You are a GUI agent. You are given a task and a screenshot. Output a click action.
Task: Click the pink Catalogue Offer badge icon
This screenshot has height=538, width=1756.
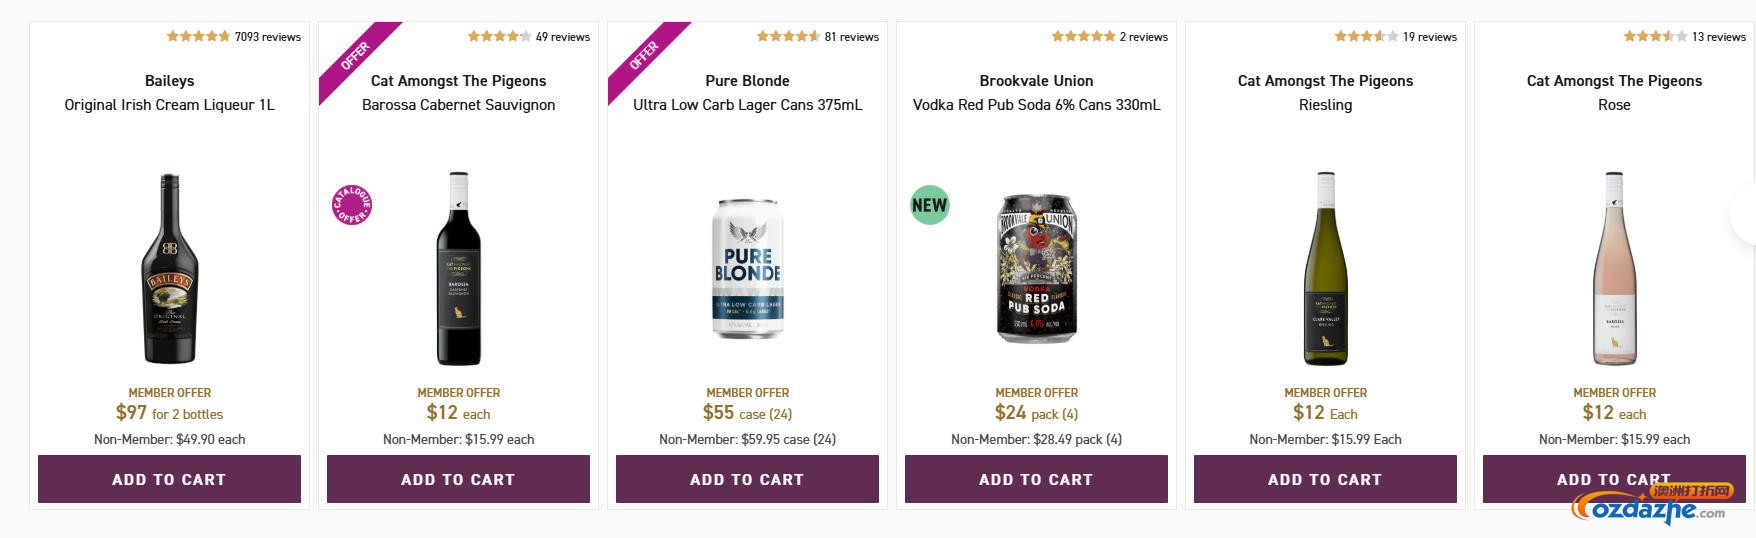click(x=352, y=205)
